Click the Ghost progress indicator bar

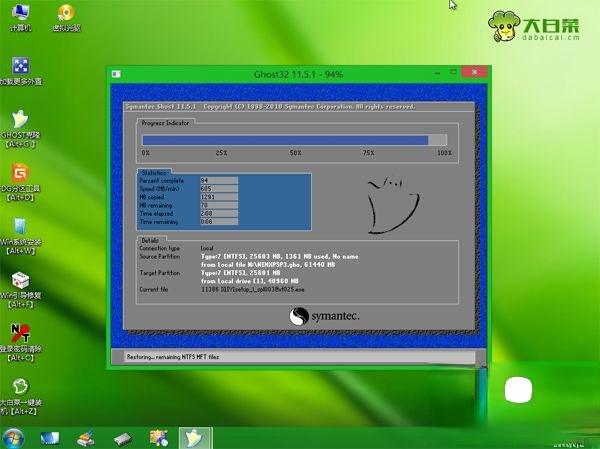[295, 141]
